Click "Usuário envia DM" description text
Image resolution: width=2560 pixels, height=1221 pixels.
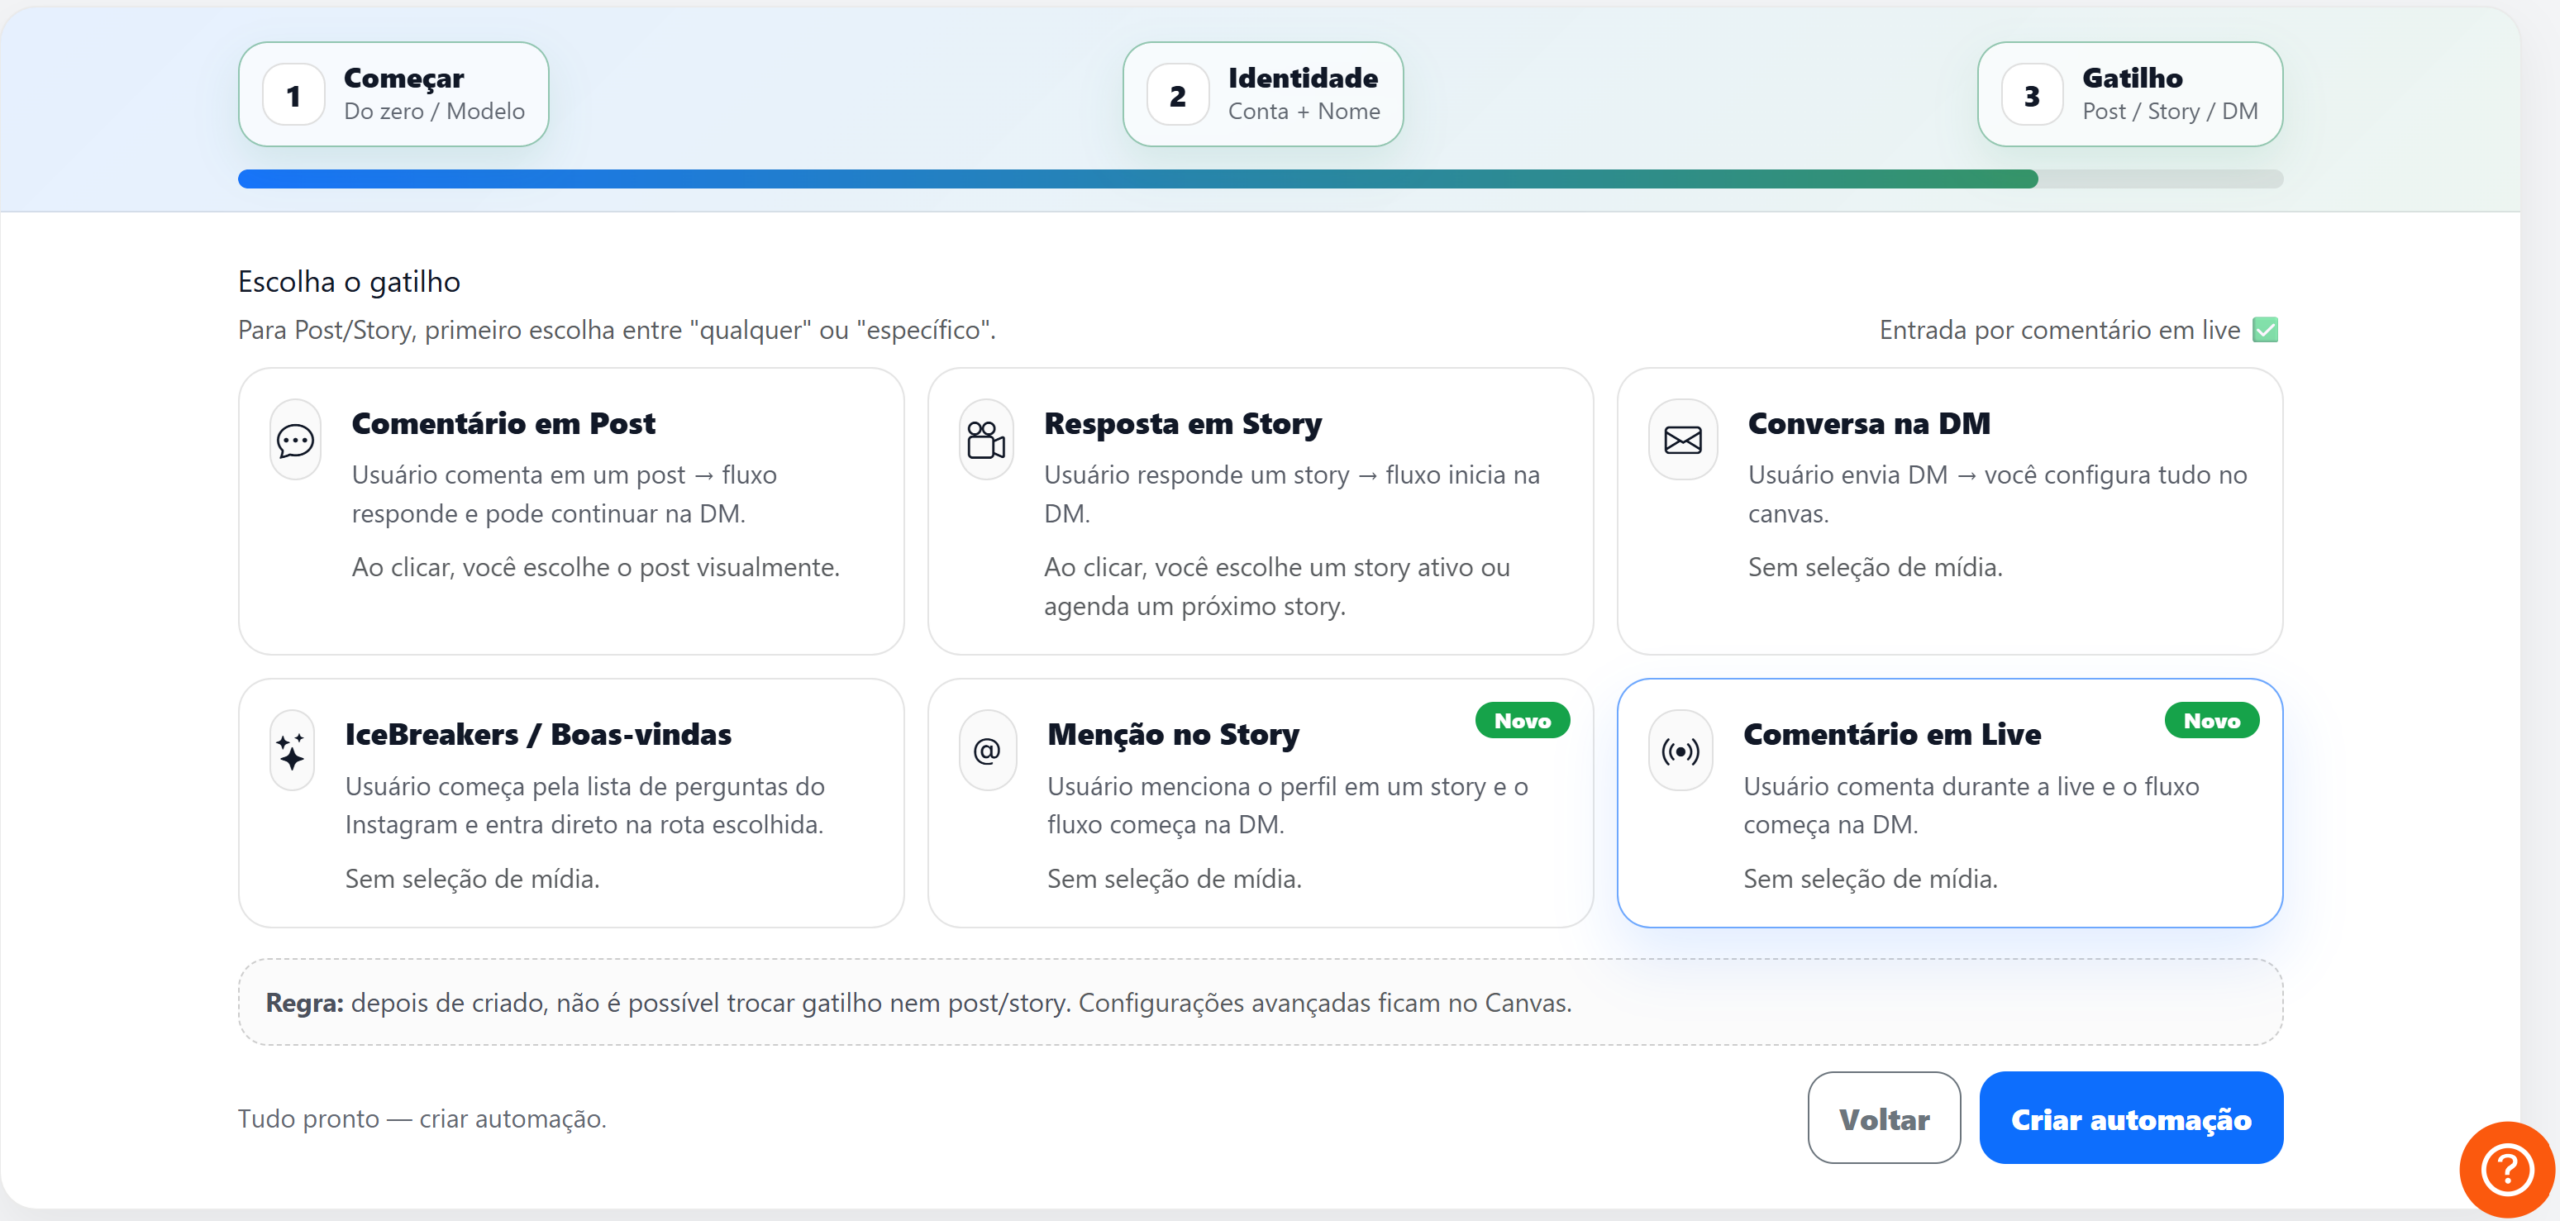click(1997, 494)
